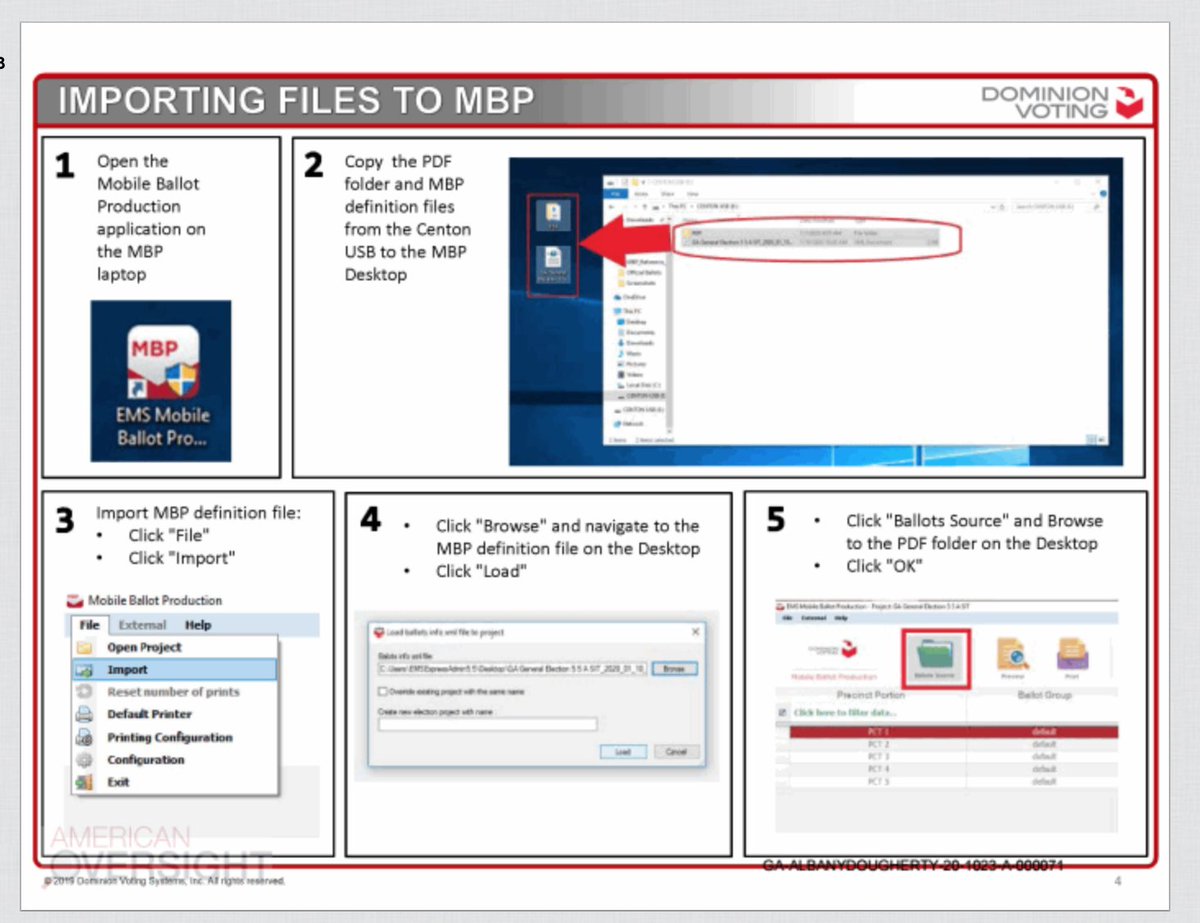
Task: Close the Load ballots info dialog
Action: pyautogui.click(x=695, y=632)
